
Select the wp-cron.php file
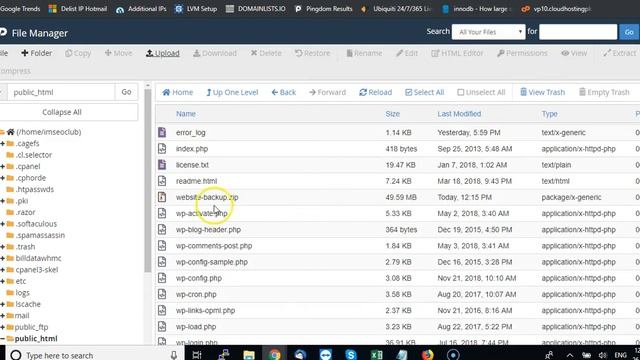click(x=196, y=294)
